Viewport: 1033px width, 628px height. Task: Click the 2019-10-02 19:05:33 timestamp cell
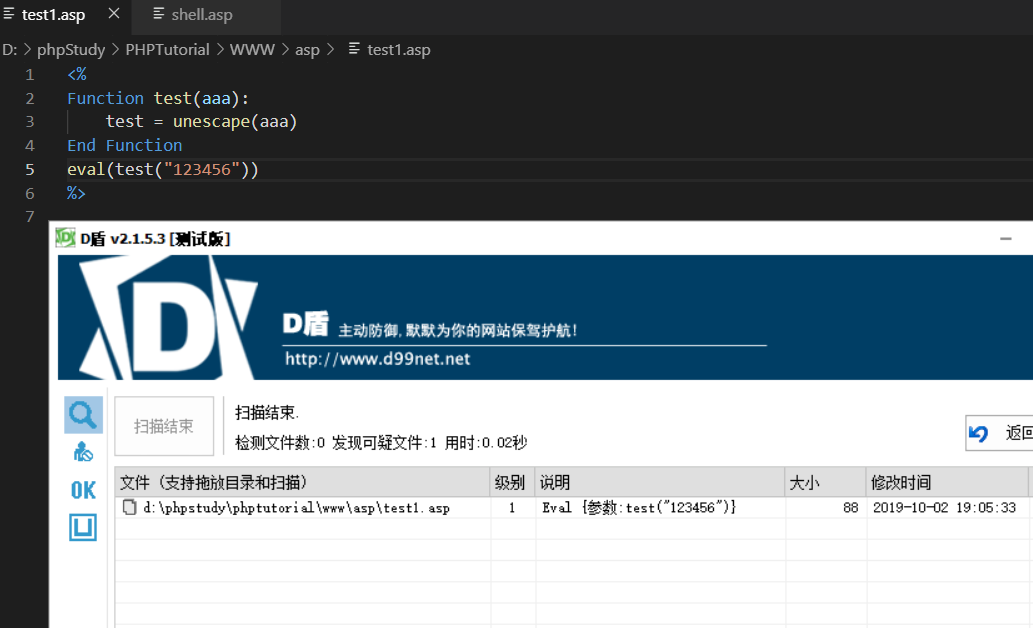tap(944, 507)
